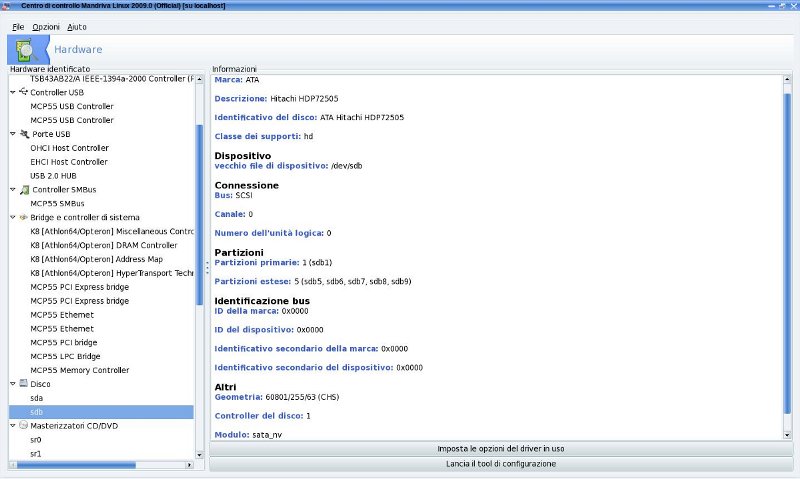Click the Controller SMBus category icon

click(x=23, y=189)
